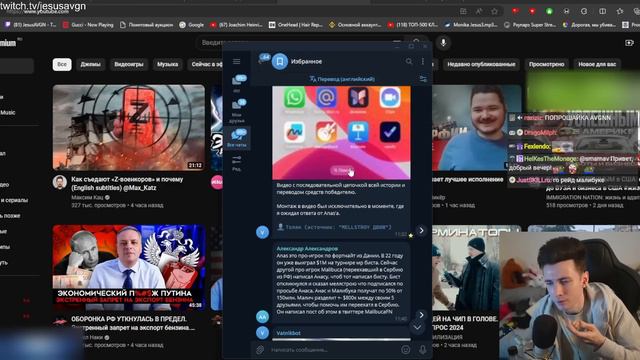Forward the MELLSTROY source message using its arrow
Viewport: 640px width, 360px height.
coord(421,231)
